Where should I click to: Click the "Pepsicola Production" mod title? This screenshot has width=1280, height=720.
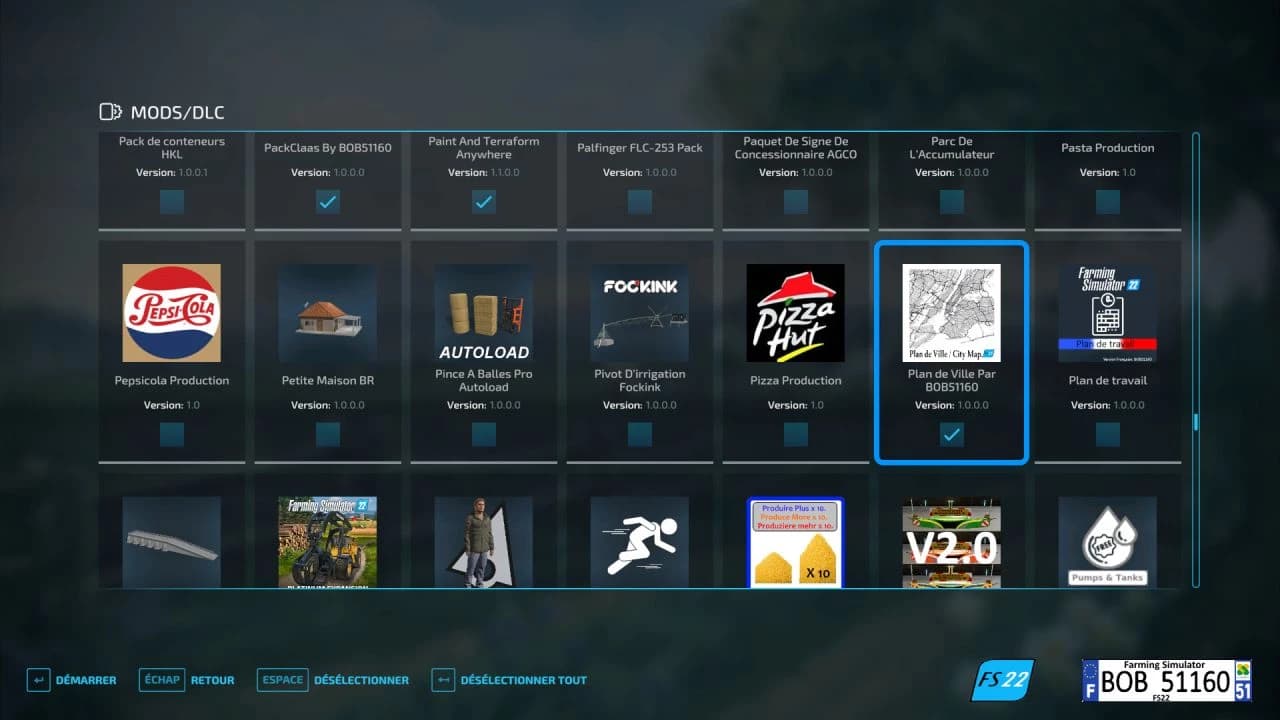(x=172, y=381)
